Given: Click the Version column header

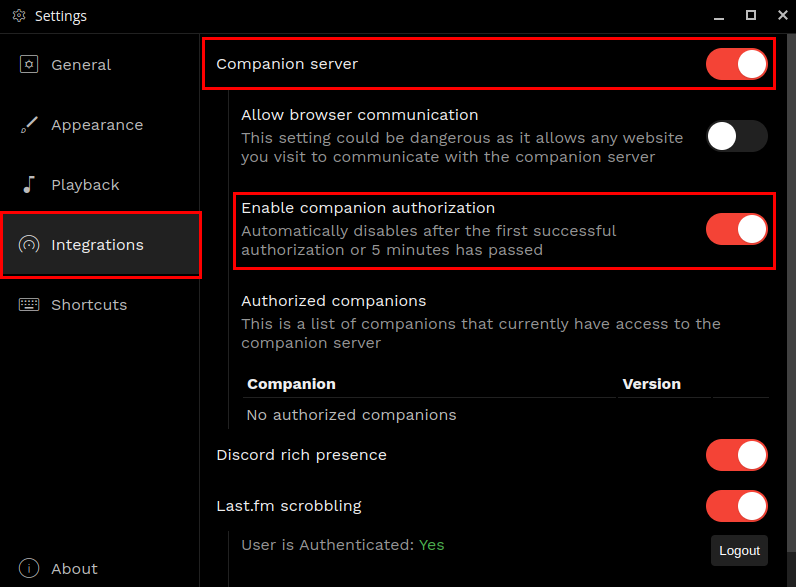Looking at the screenshot, I should [x=651, y=384].
